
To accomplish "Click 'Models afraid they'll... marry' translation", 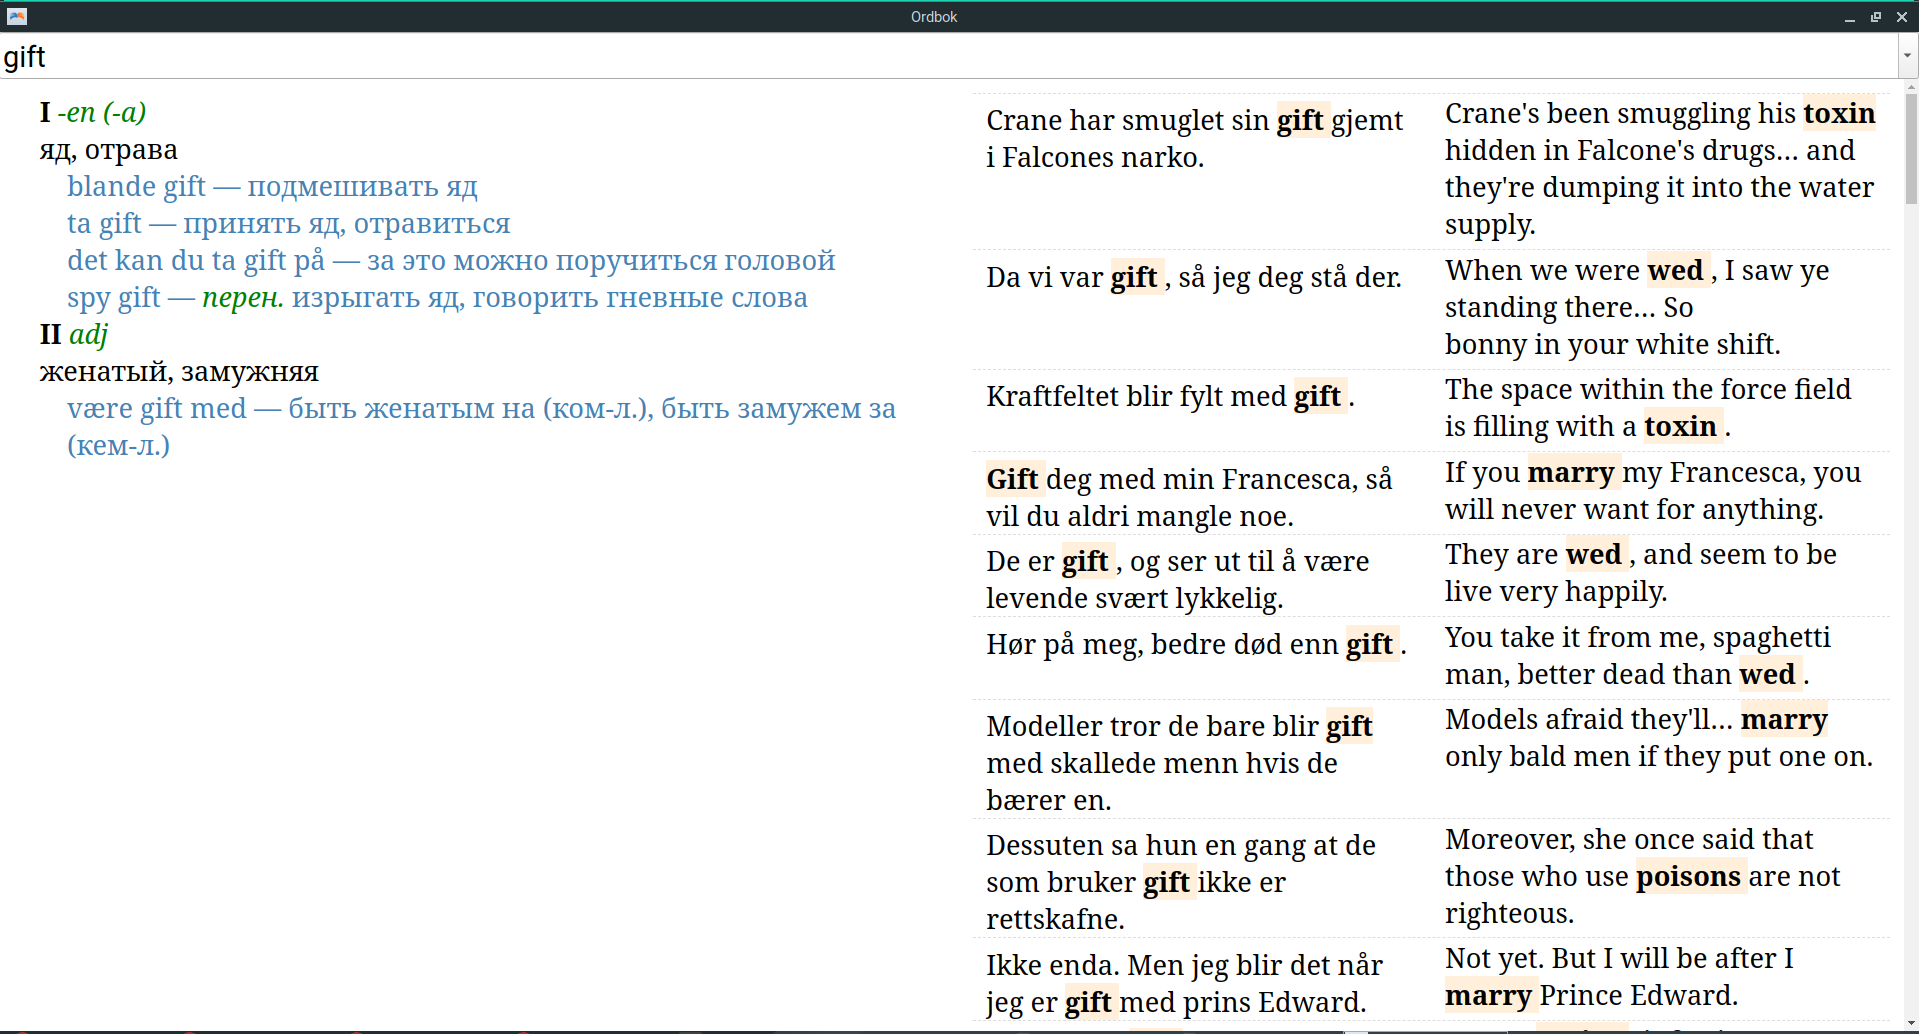I will [1659, 737].
